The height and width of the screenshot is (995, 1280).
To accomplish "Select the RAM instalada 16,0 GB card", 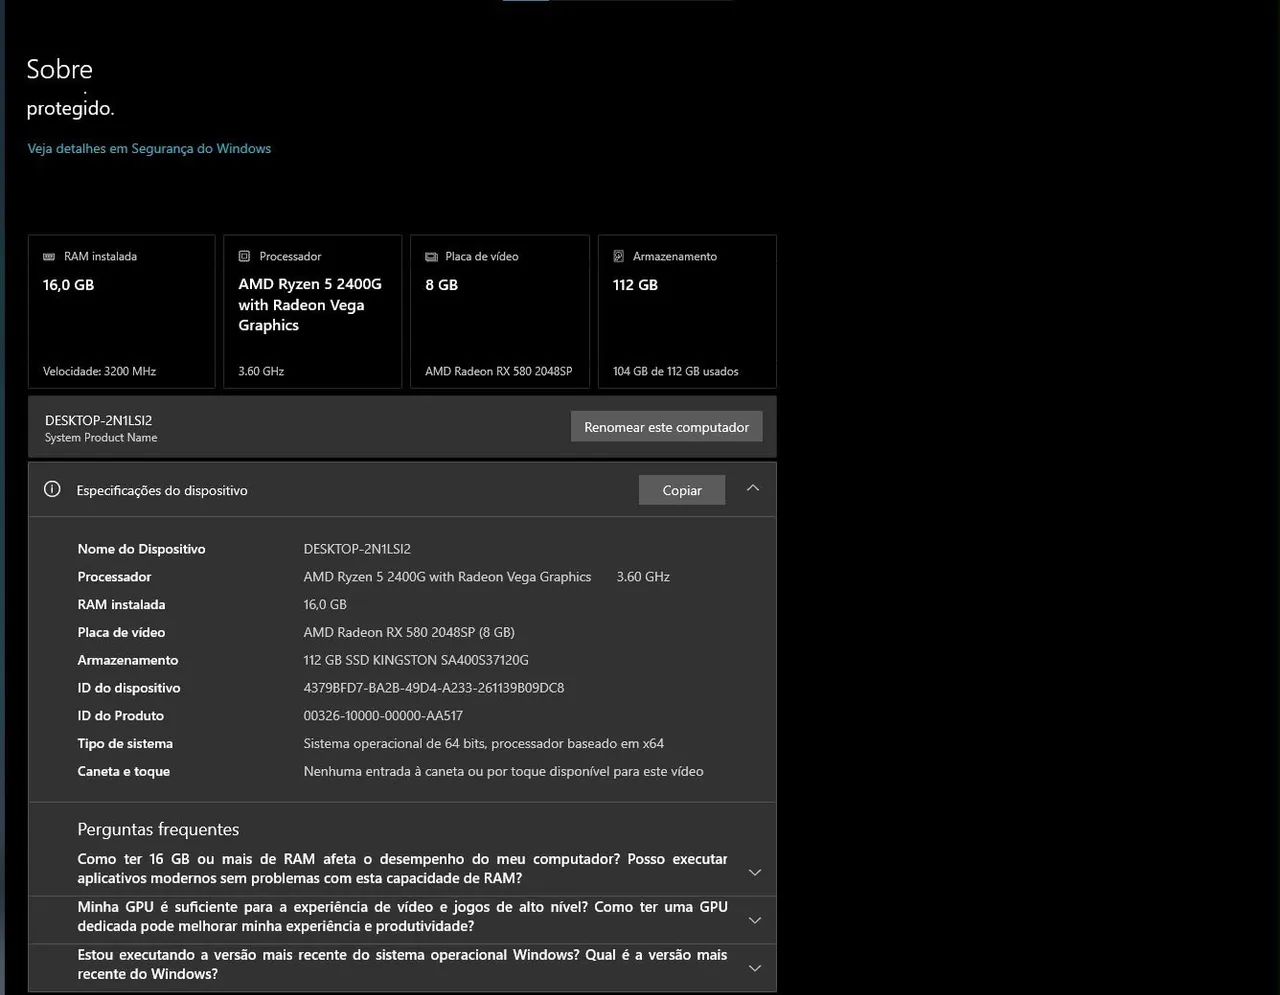I will [x=122, y=312].
